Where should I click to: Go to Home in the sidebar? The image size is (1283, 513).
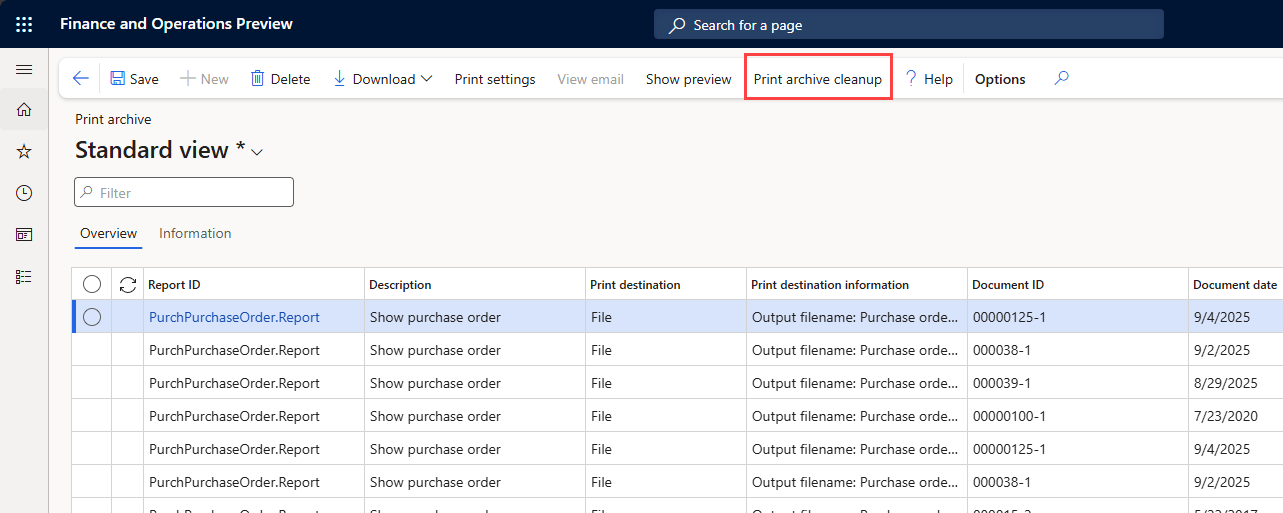[x=24, y=109]
